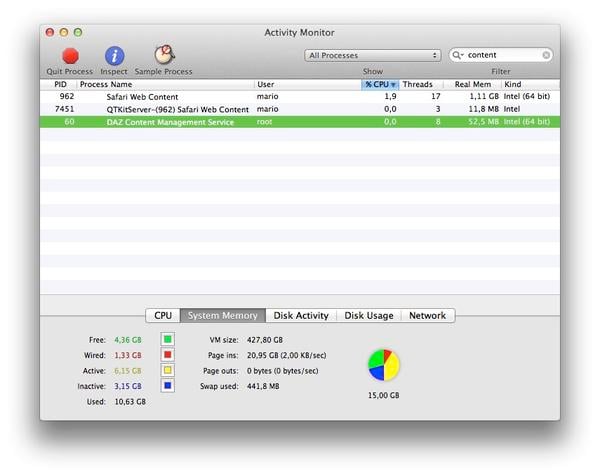Click PID 7451 cell
Viewport: 600px width, 476px height.
pyautogui.click(x=64, y=109)
